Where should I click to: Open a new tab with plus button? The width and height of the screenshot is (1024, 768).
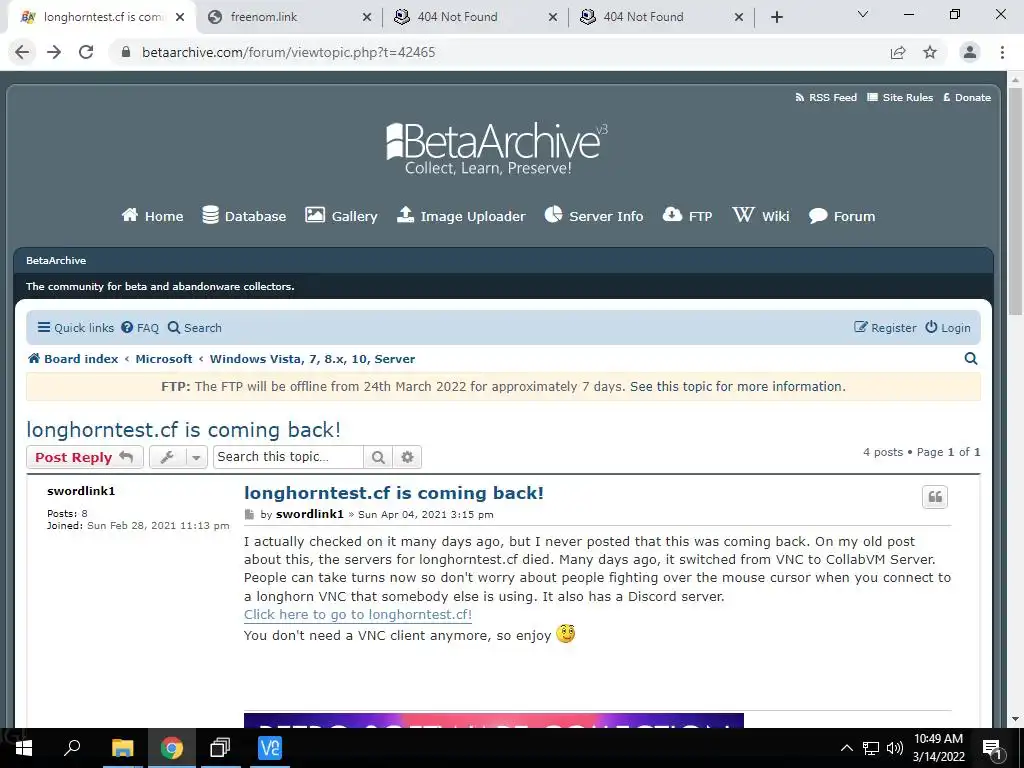776,17
